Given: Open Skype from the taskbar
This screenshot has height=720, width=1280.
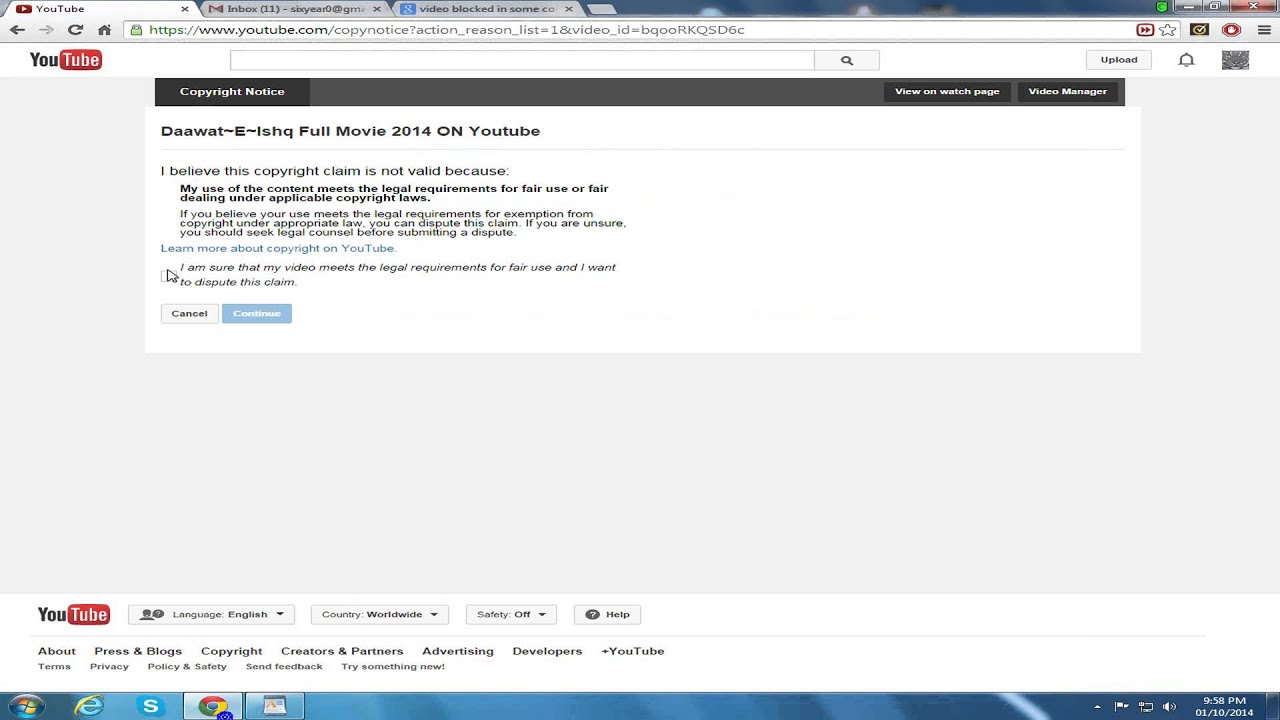Looking at the screenshot, I should tap(151, 706).
